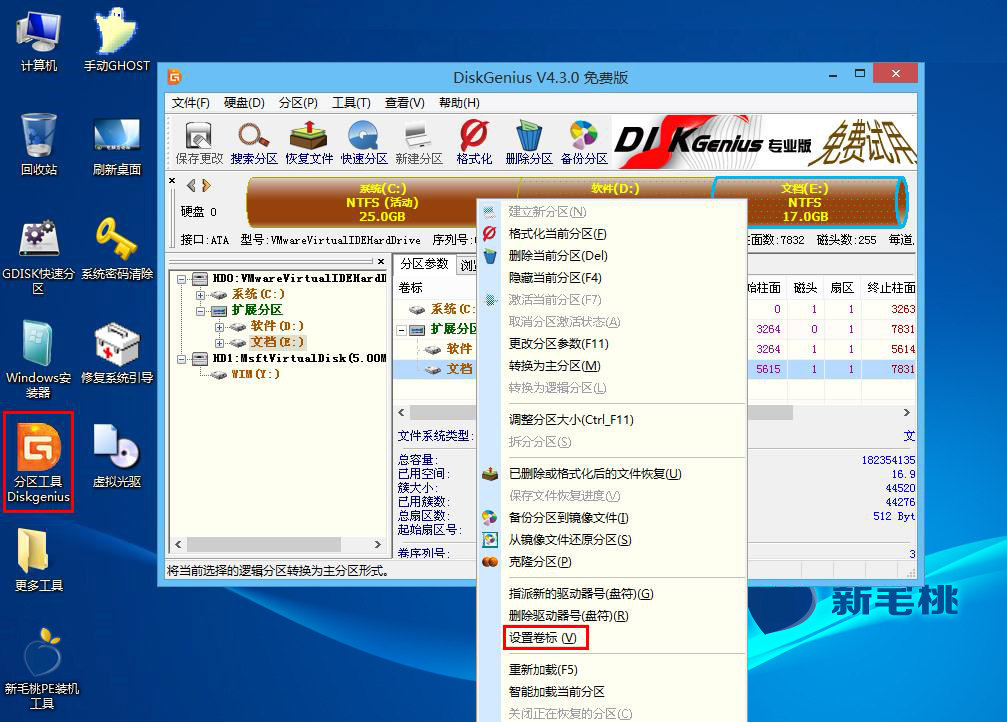Choose 格式化当前分区(F) in context menu
The height and width of the screenshot is (722, 1007).
(611, 234)
